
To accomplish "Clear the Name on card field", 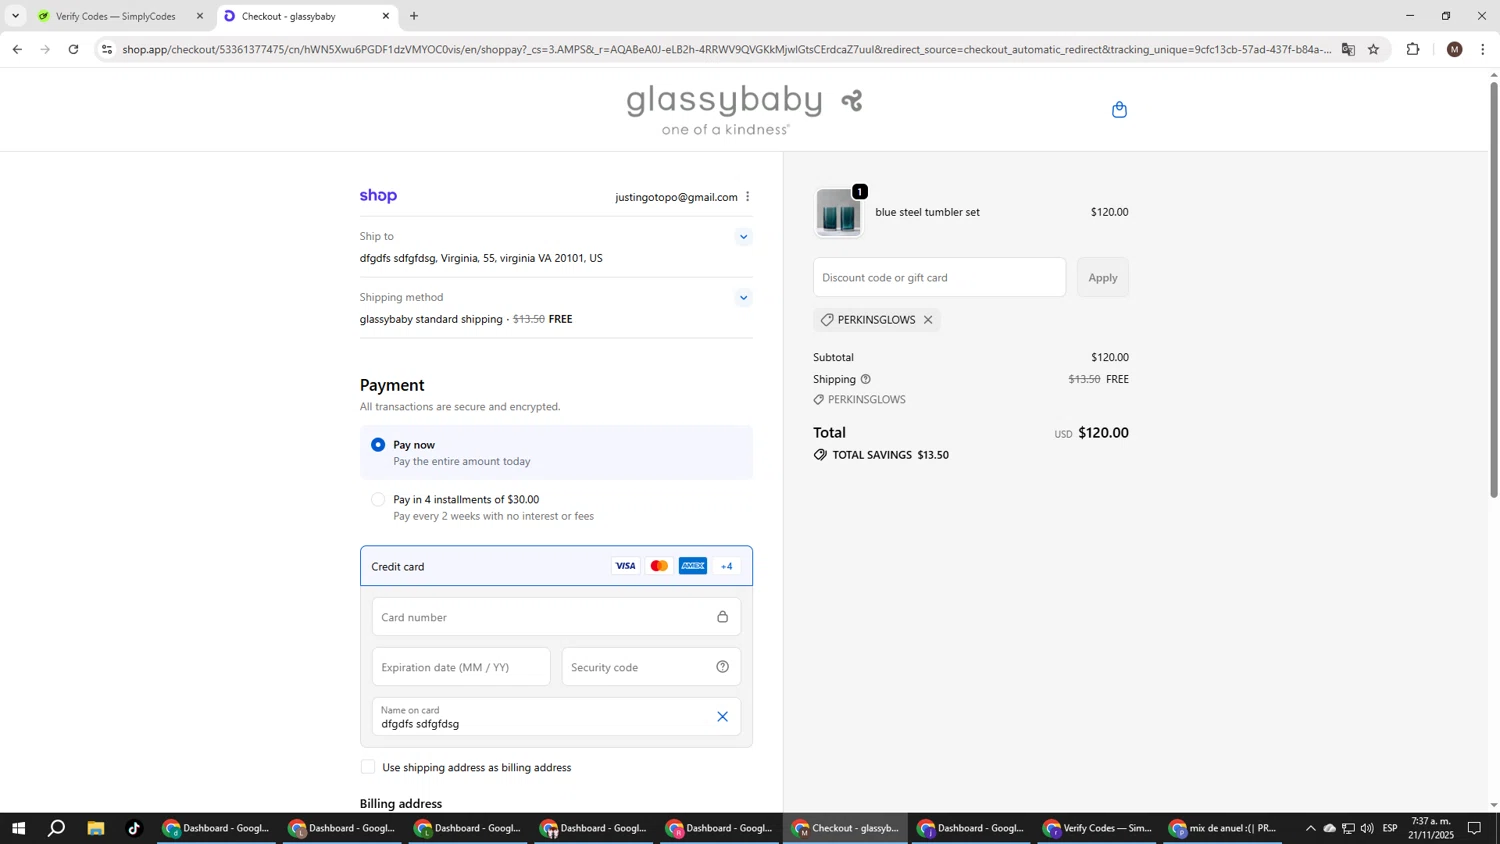I will (x=722, y=717).
